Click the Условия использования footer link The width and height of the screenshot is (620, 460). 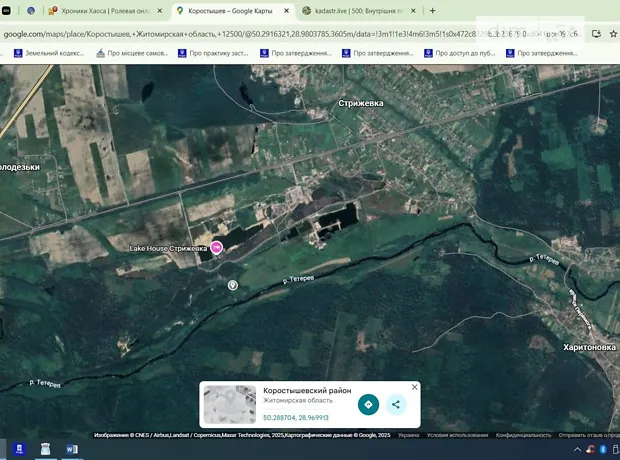click(x=458, y=435)
